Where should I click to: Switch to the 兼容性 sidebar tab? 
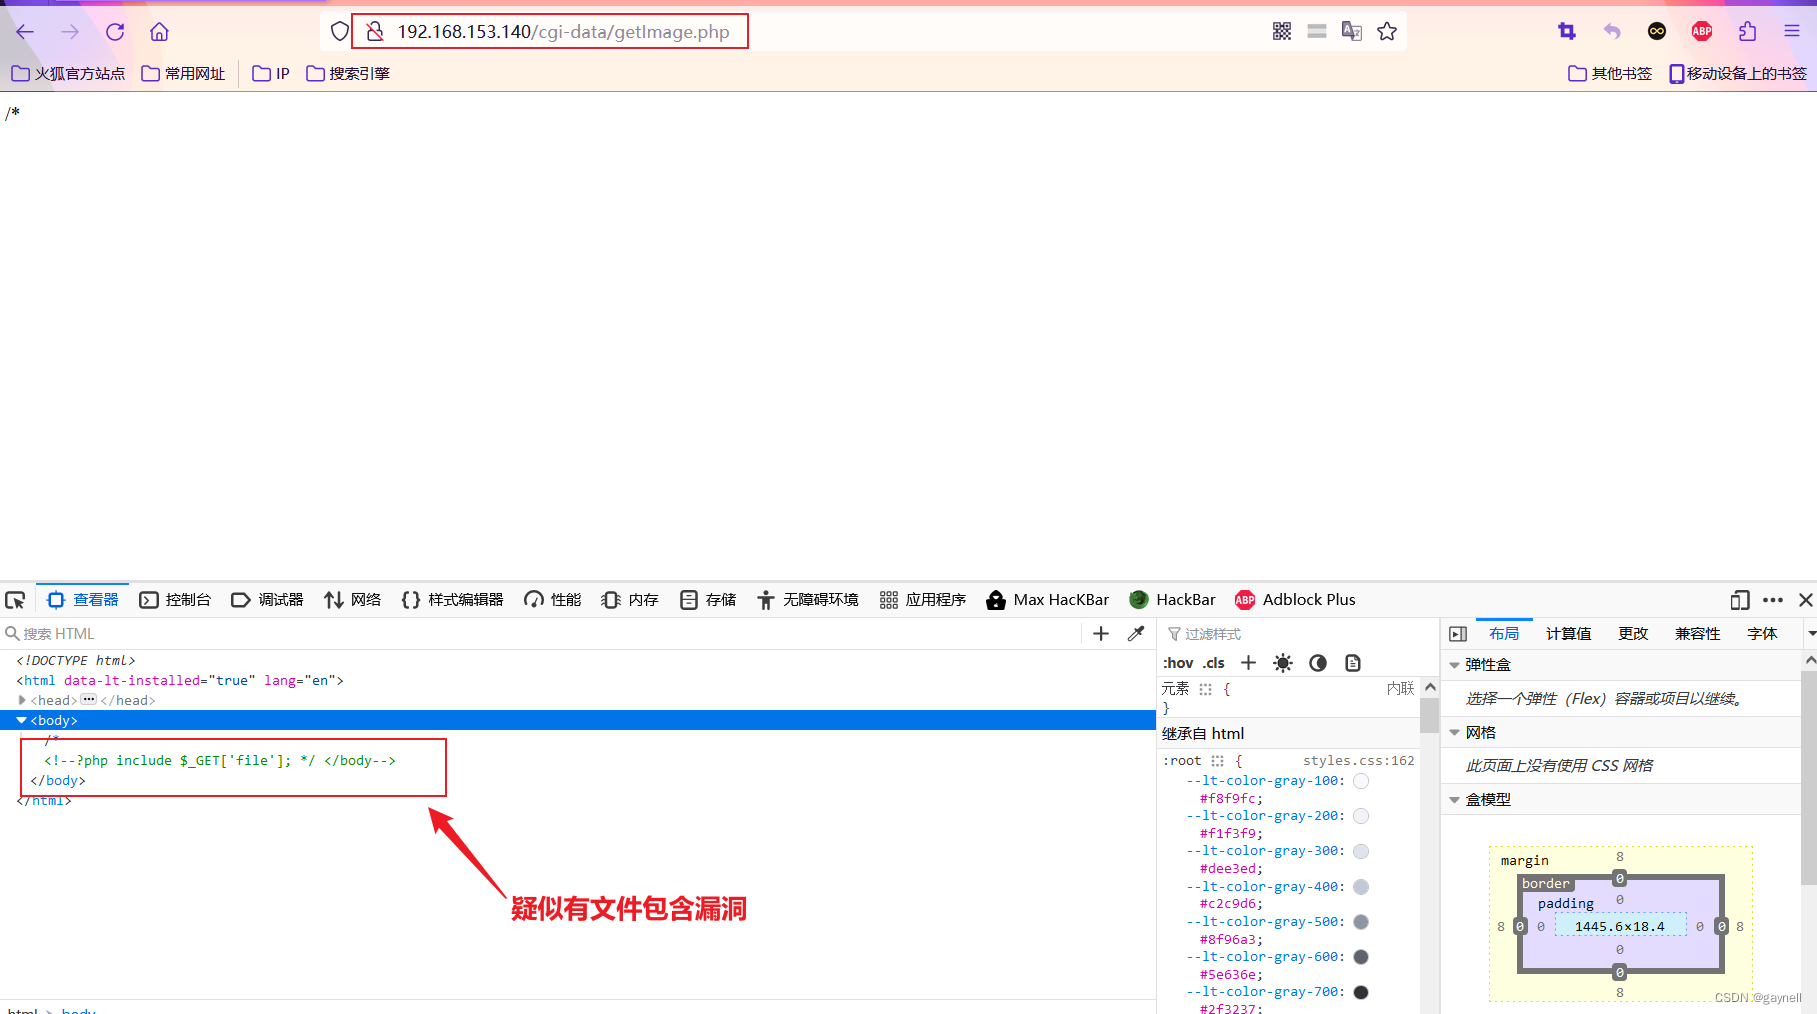pos(1698,634)
